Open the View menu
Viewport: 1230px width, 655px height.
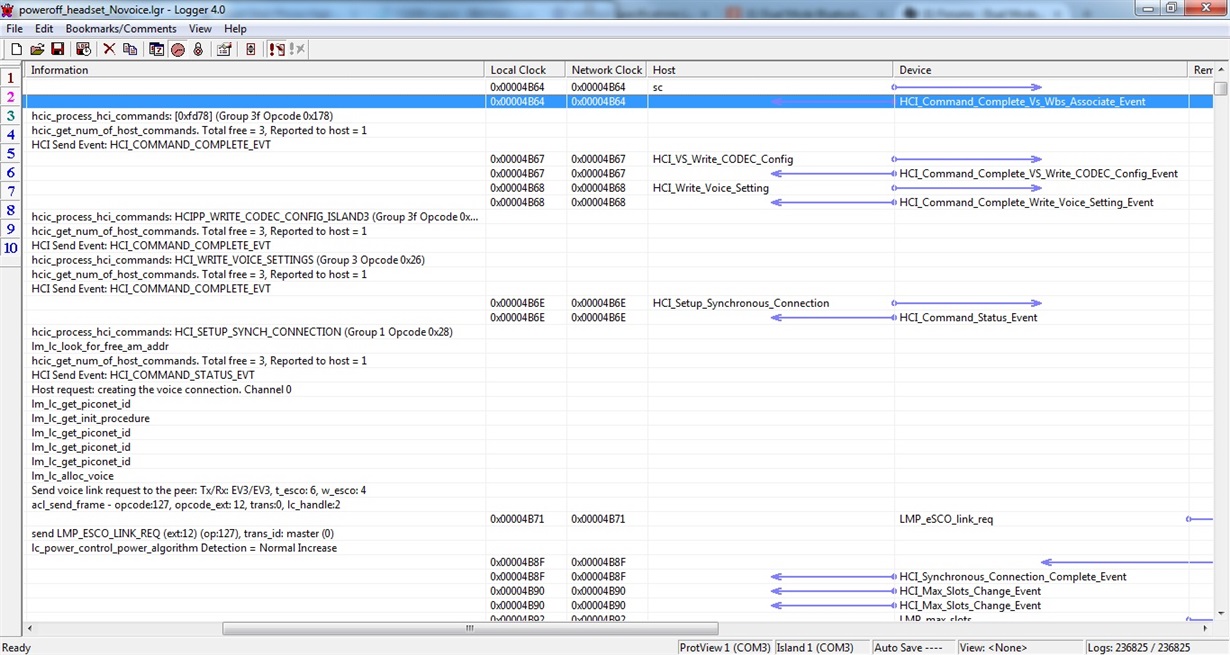(x=200, y=29)
